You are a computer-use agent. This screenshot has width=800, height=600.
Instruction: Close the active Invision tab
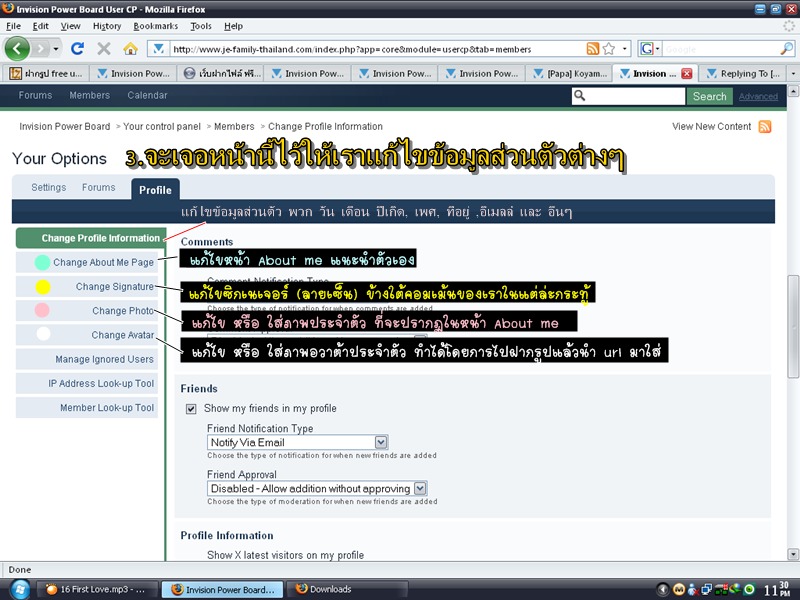687,73
